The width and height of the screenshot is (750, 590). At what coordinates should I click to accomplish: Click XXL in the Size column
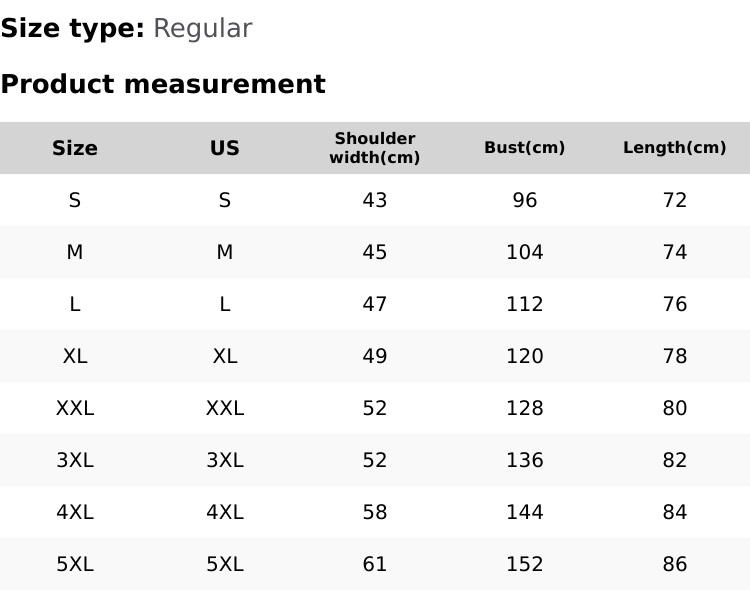tap(75, 408)
